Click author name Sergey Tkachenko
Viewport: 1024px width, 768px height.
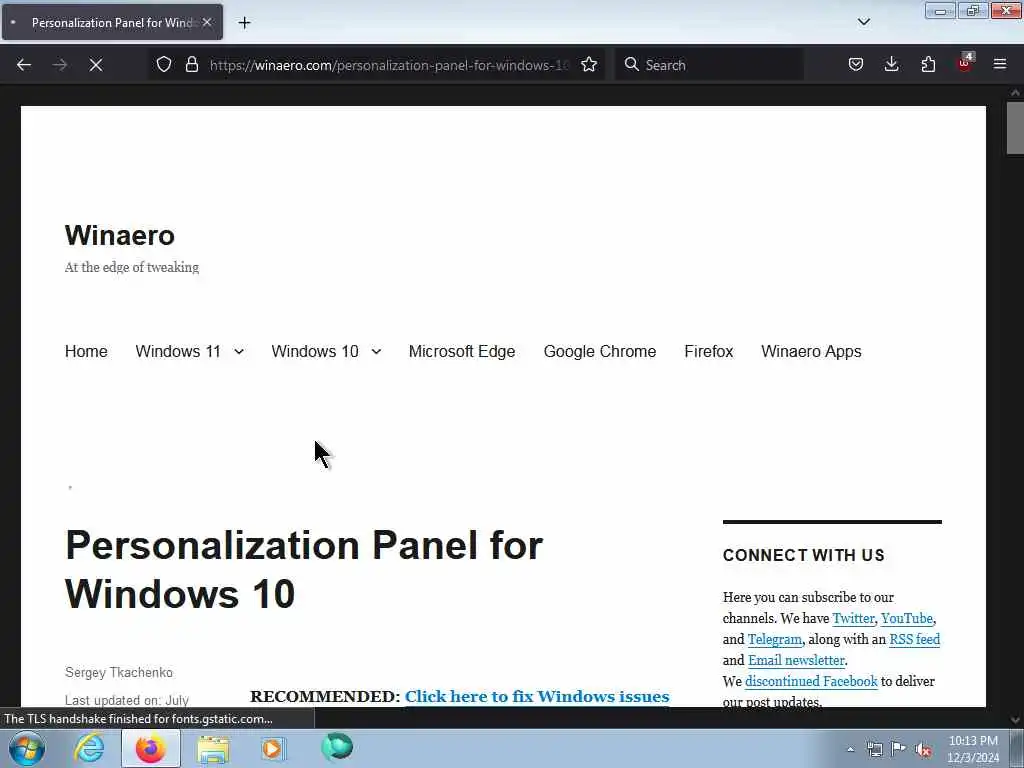tap(119, 672)
